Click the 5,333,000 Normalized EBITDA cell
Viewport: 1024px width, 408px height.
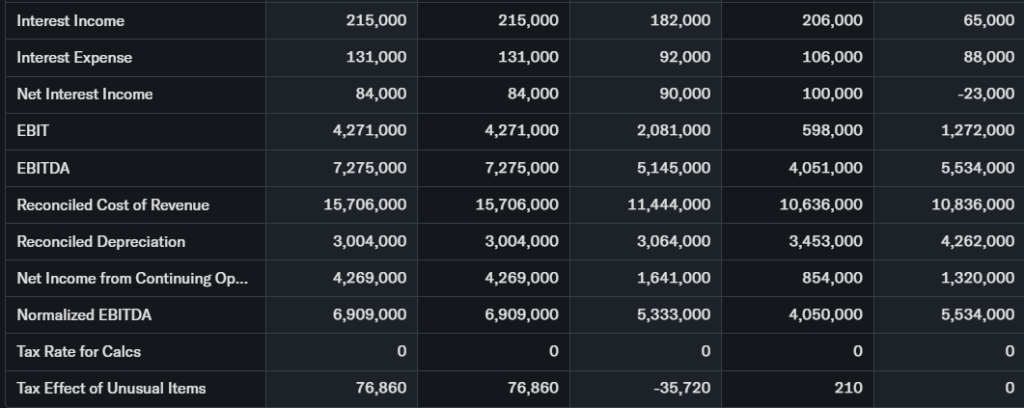coord(673,315)
